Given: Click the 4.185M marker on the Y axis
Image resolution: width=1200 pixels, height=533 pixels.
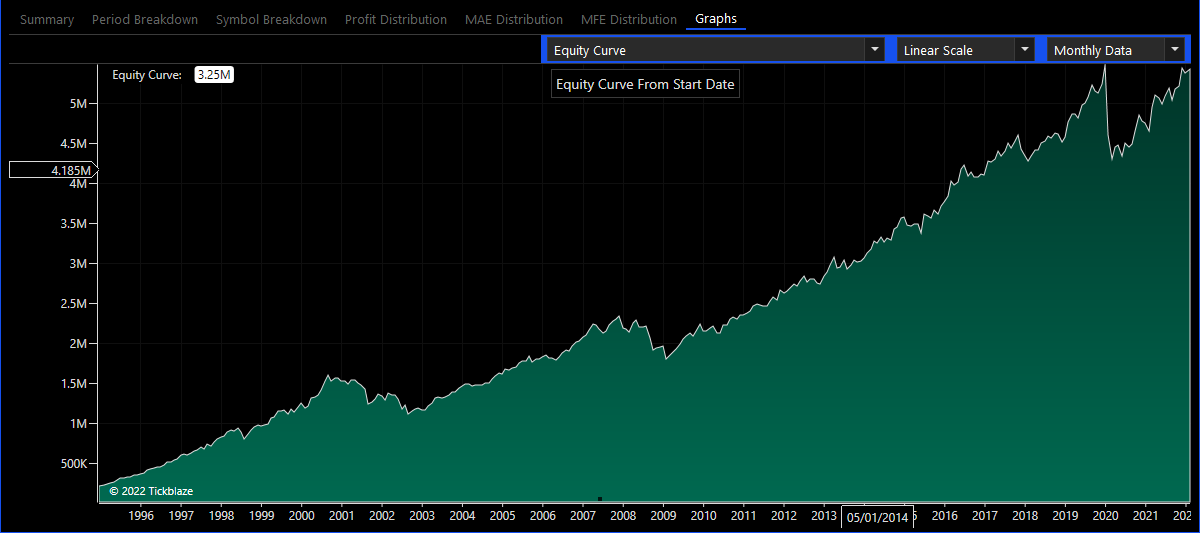Looking at the screenshot, I should coord(52,170).
